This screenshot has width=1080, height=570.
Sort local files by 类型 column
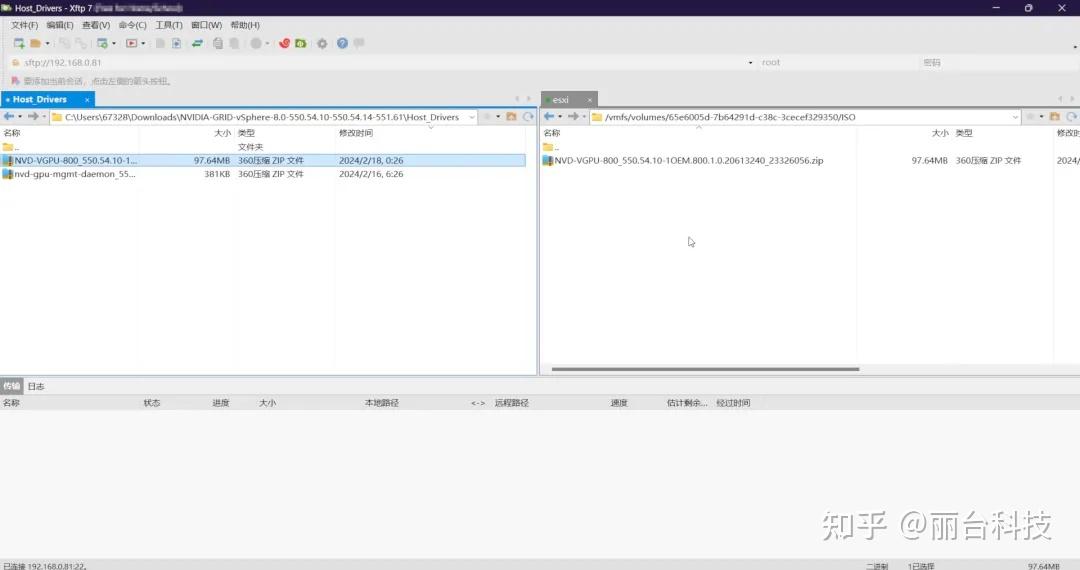284,133
